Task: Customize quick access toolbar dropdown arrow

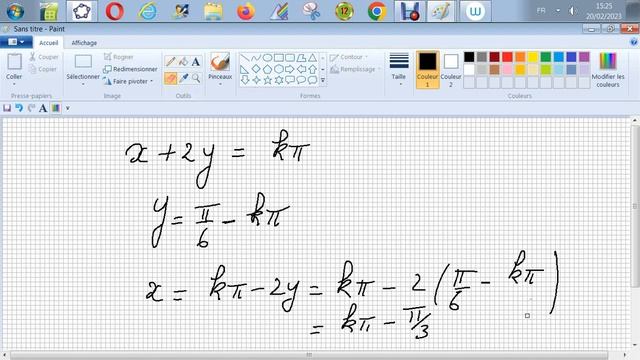Action: point(68,108)
